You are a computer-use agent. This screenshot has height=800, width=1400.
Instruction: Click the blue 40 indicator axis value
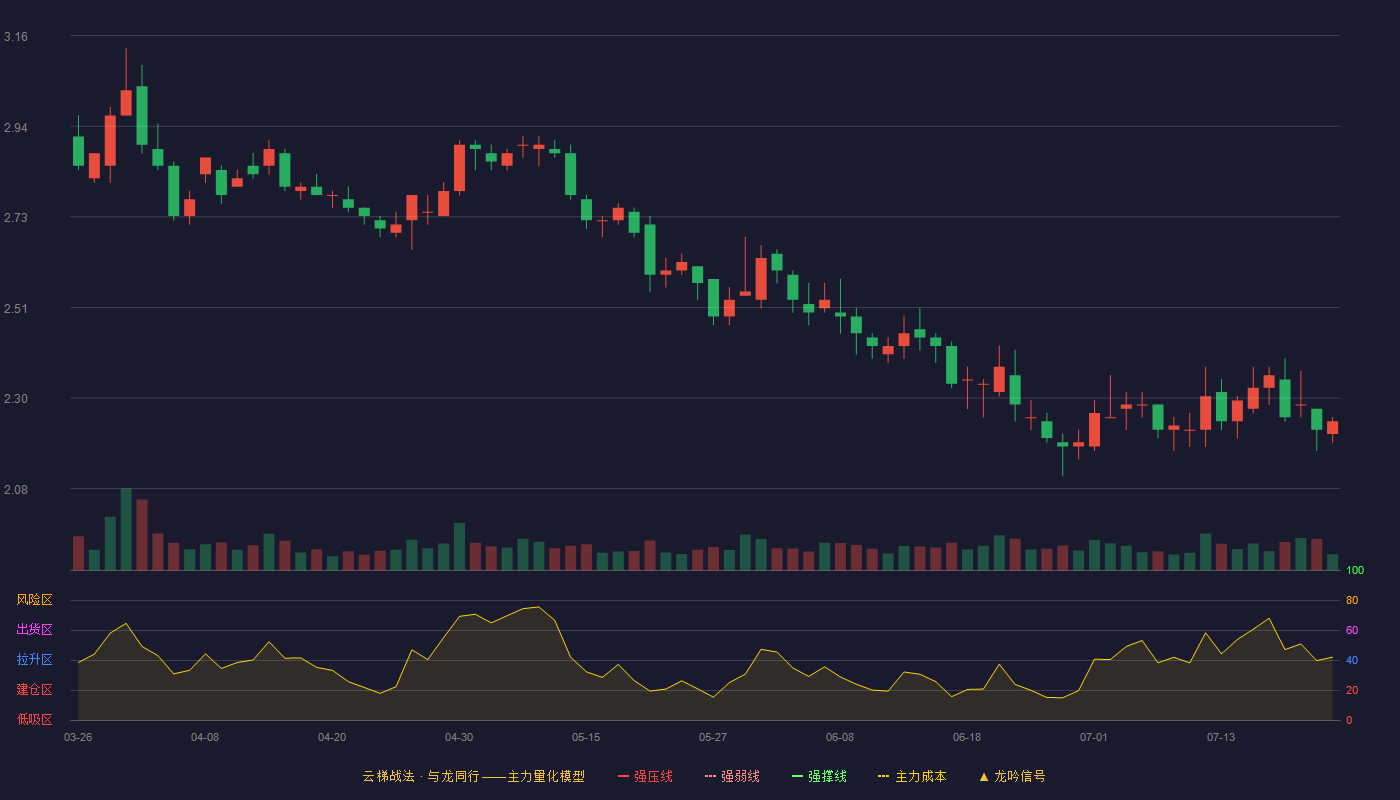click(x=1352, y=660)
